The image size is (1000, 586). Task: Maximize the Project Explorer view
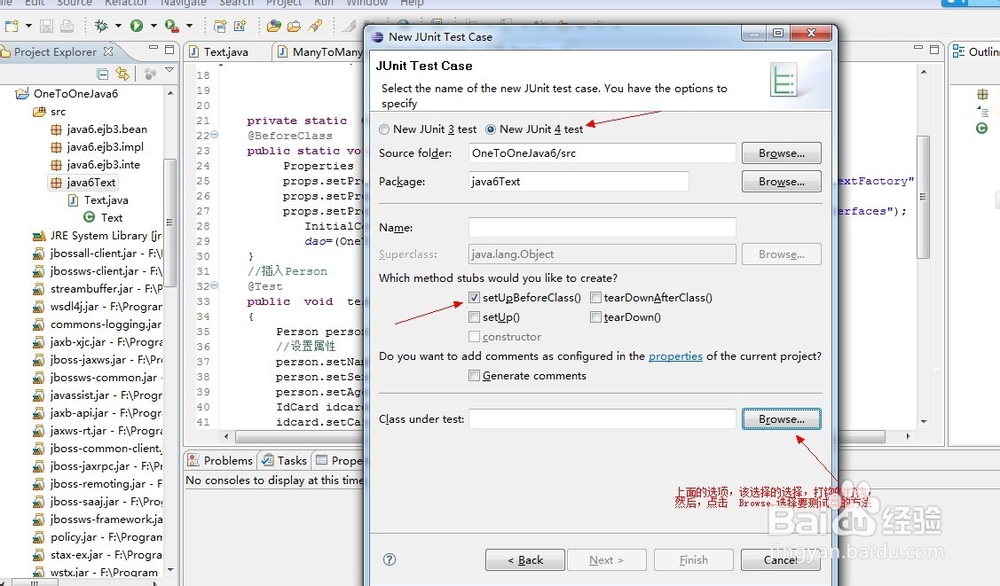170,48
